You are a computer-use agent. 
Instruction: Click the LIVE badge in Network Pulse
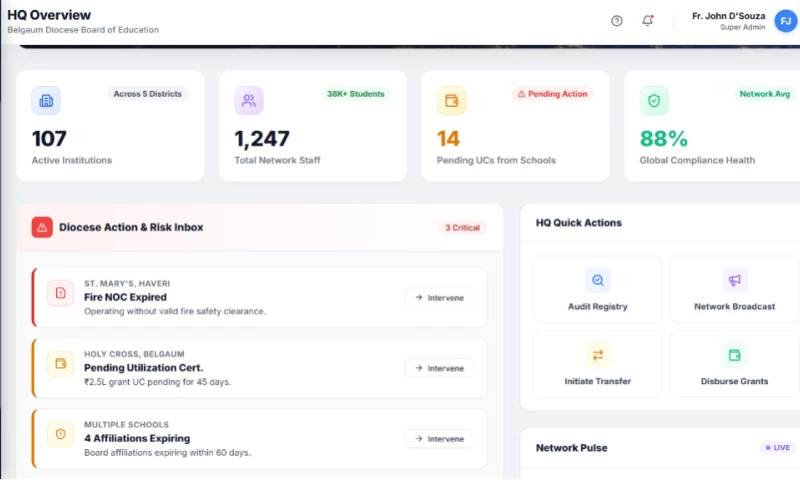pyautogui.click(x=778, y=447)
